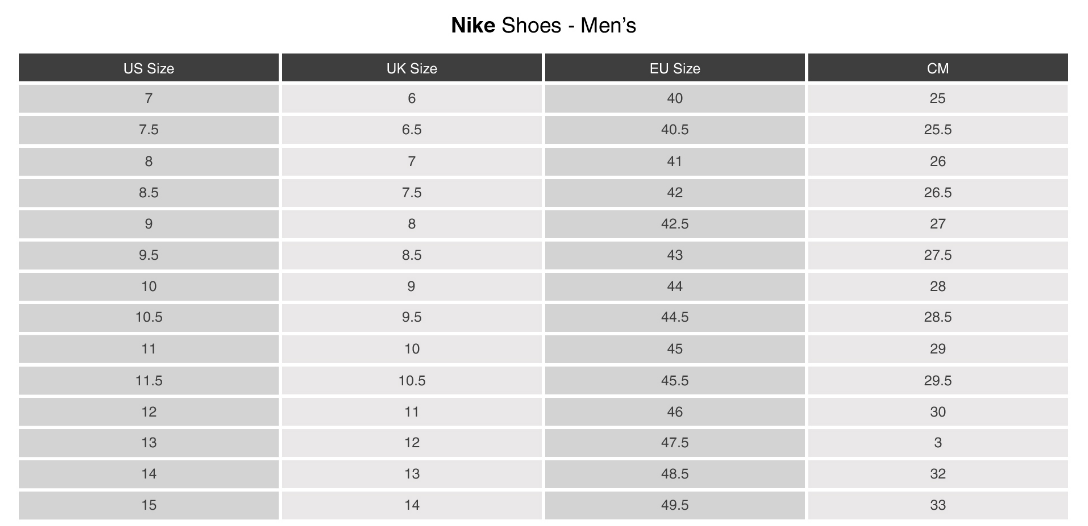Screen dimensions: 1088x526
Task: Select the UK size 10.5 cell
Action: (412, 380)
